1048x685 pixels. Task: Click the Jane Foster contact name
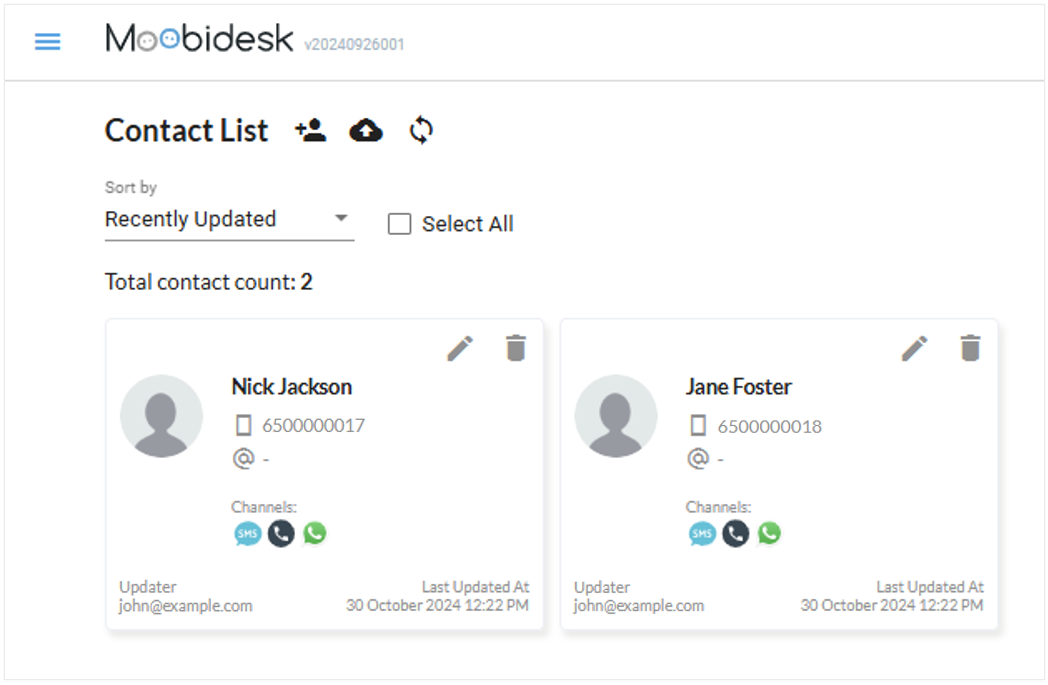pyautogui.click(x=738, y=387)
